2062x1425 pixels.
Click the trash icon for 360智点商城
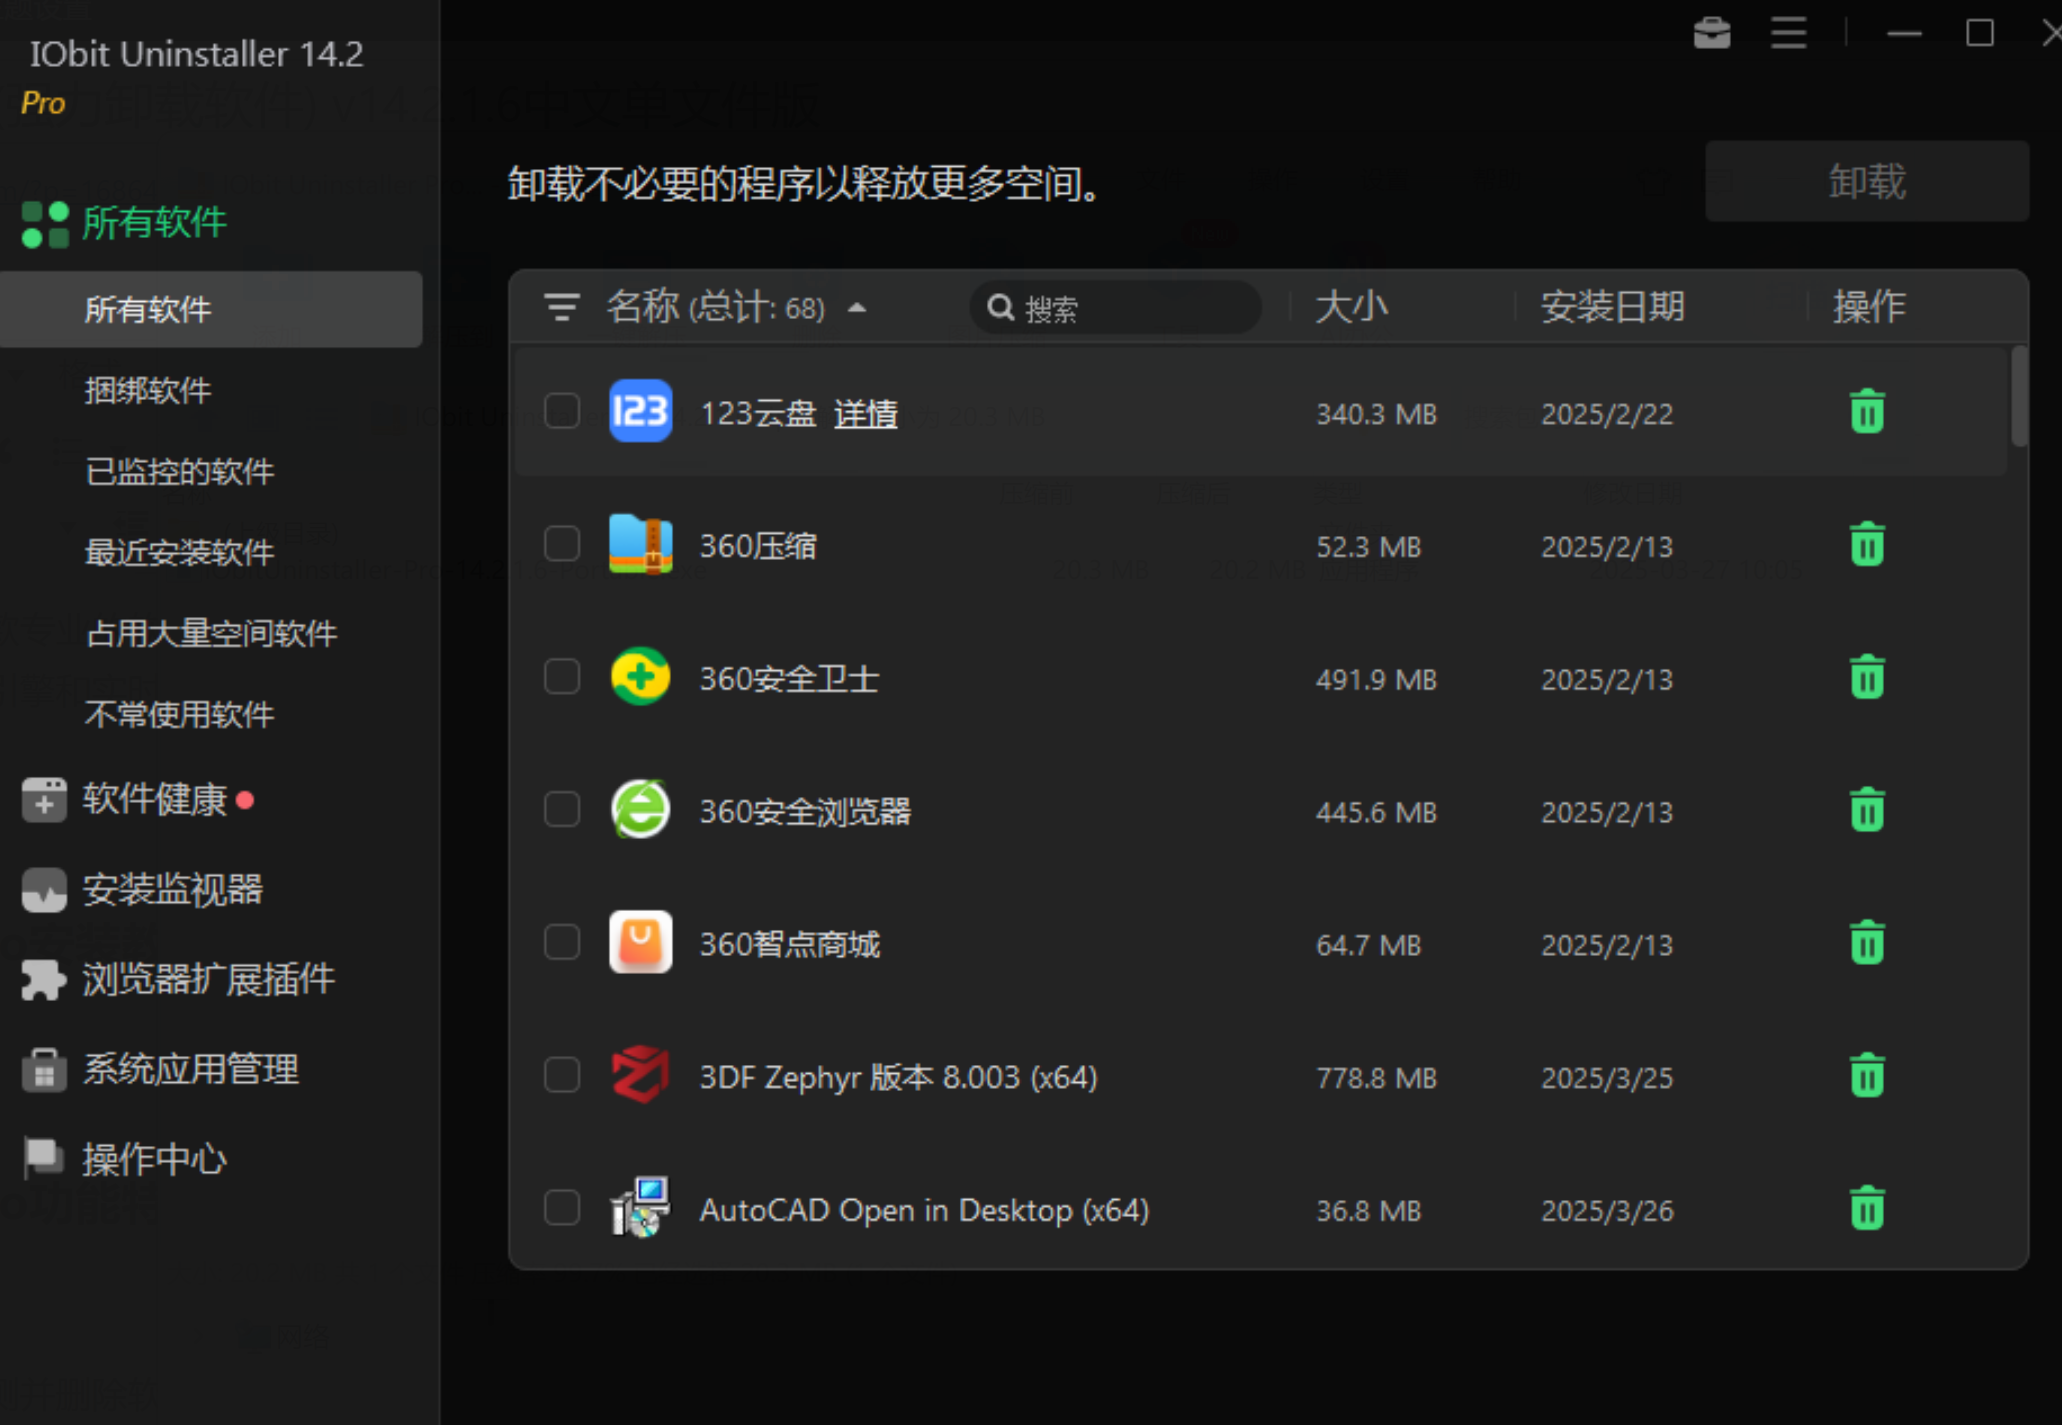(1866, 943)
